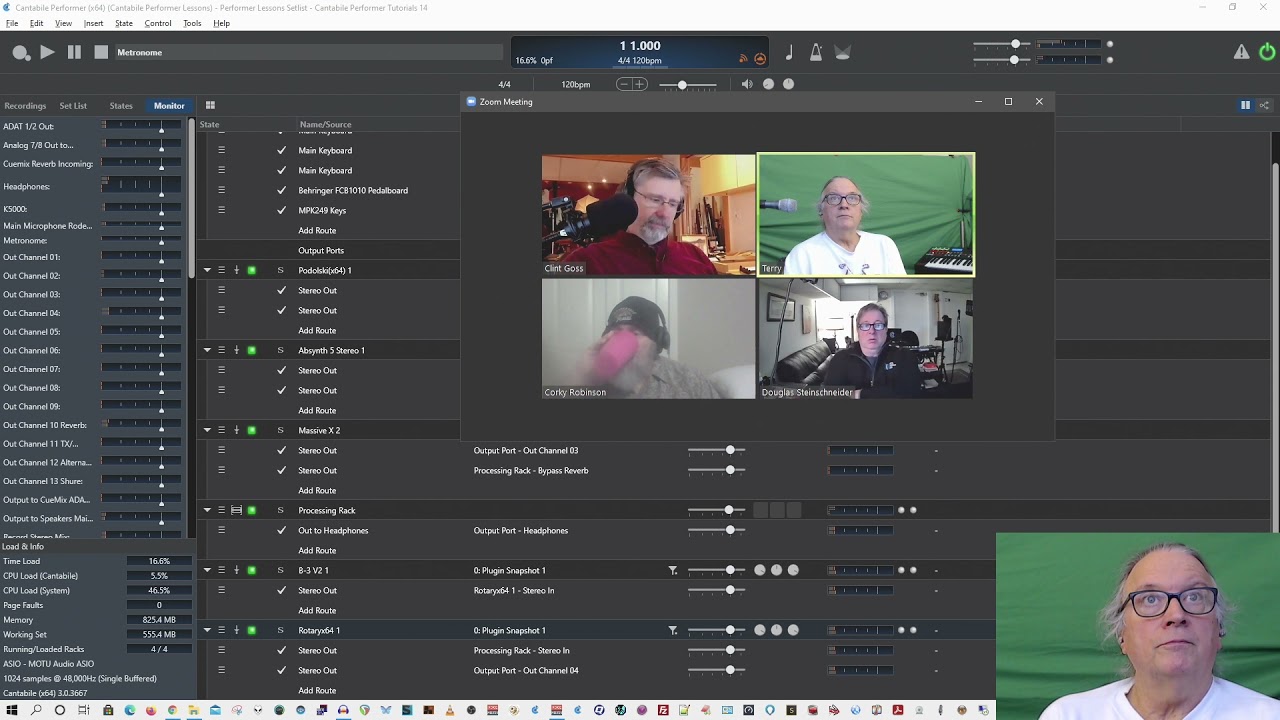The height and width of the screenshot is (720, 1280).
Task: Click the blue two-pane layout icon at top right
Action: (x=1245, y=105)
